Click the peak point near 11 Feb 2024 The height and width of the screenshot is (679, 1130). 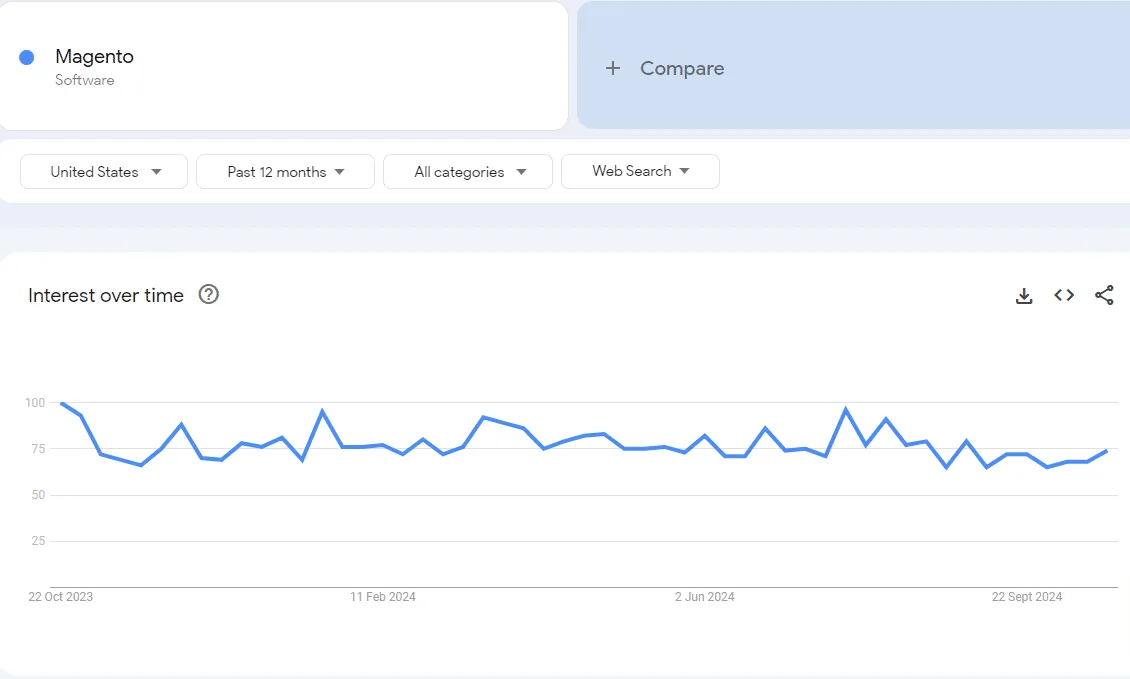coord(323,410)
